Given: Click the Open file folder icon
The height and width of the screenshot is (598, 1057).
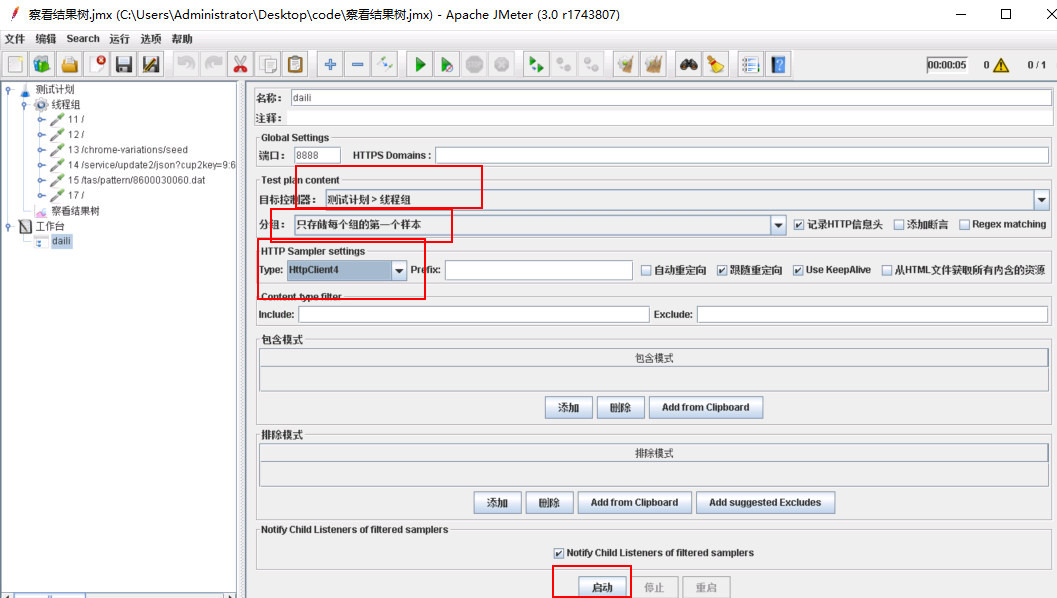Looking at the screenshot, I should pyautogui.click(x=69, y=65).
